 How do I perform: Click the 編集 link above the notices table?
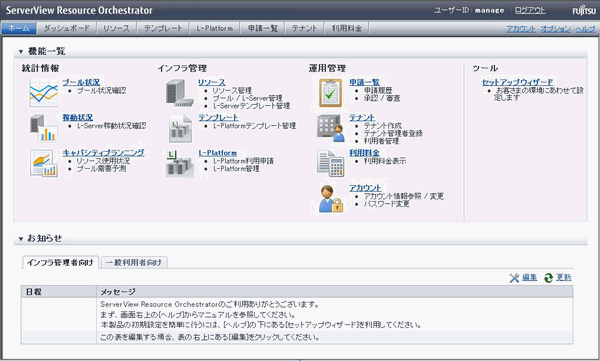[530, 277]
